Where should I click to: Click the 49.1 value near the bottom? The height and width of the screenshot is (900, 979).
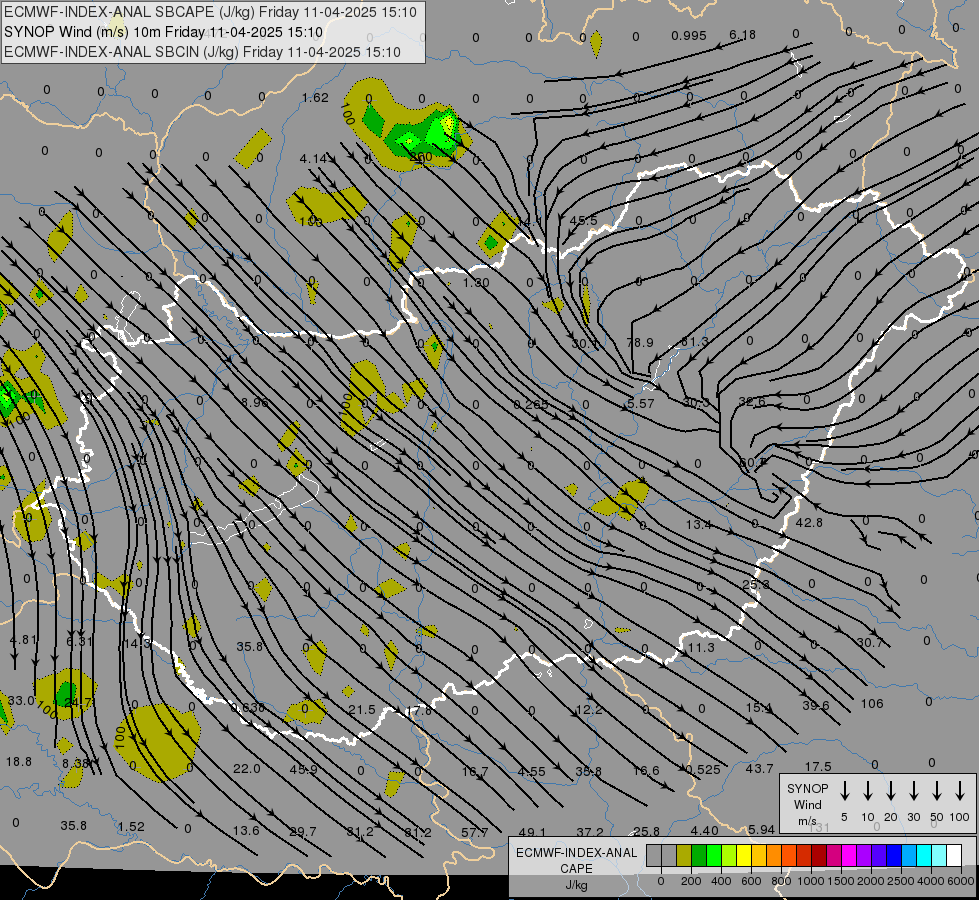pos(532,833)
